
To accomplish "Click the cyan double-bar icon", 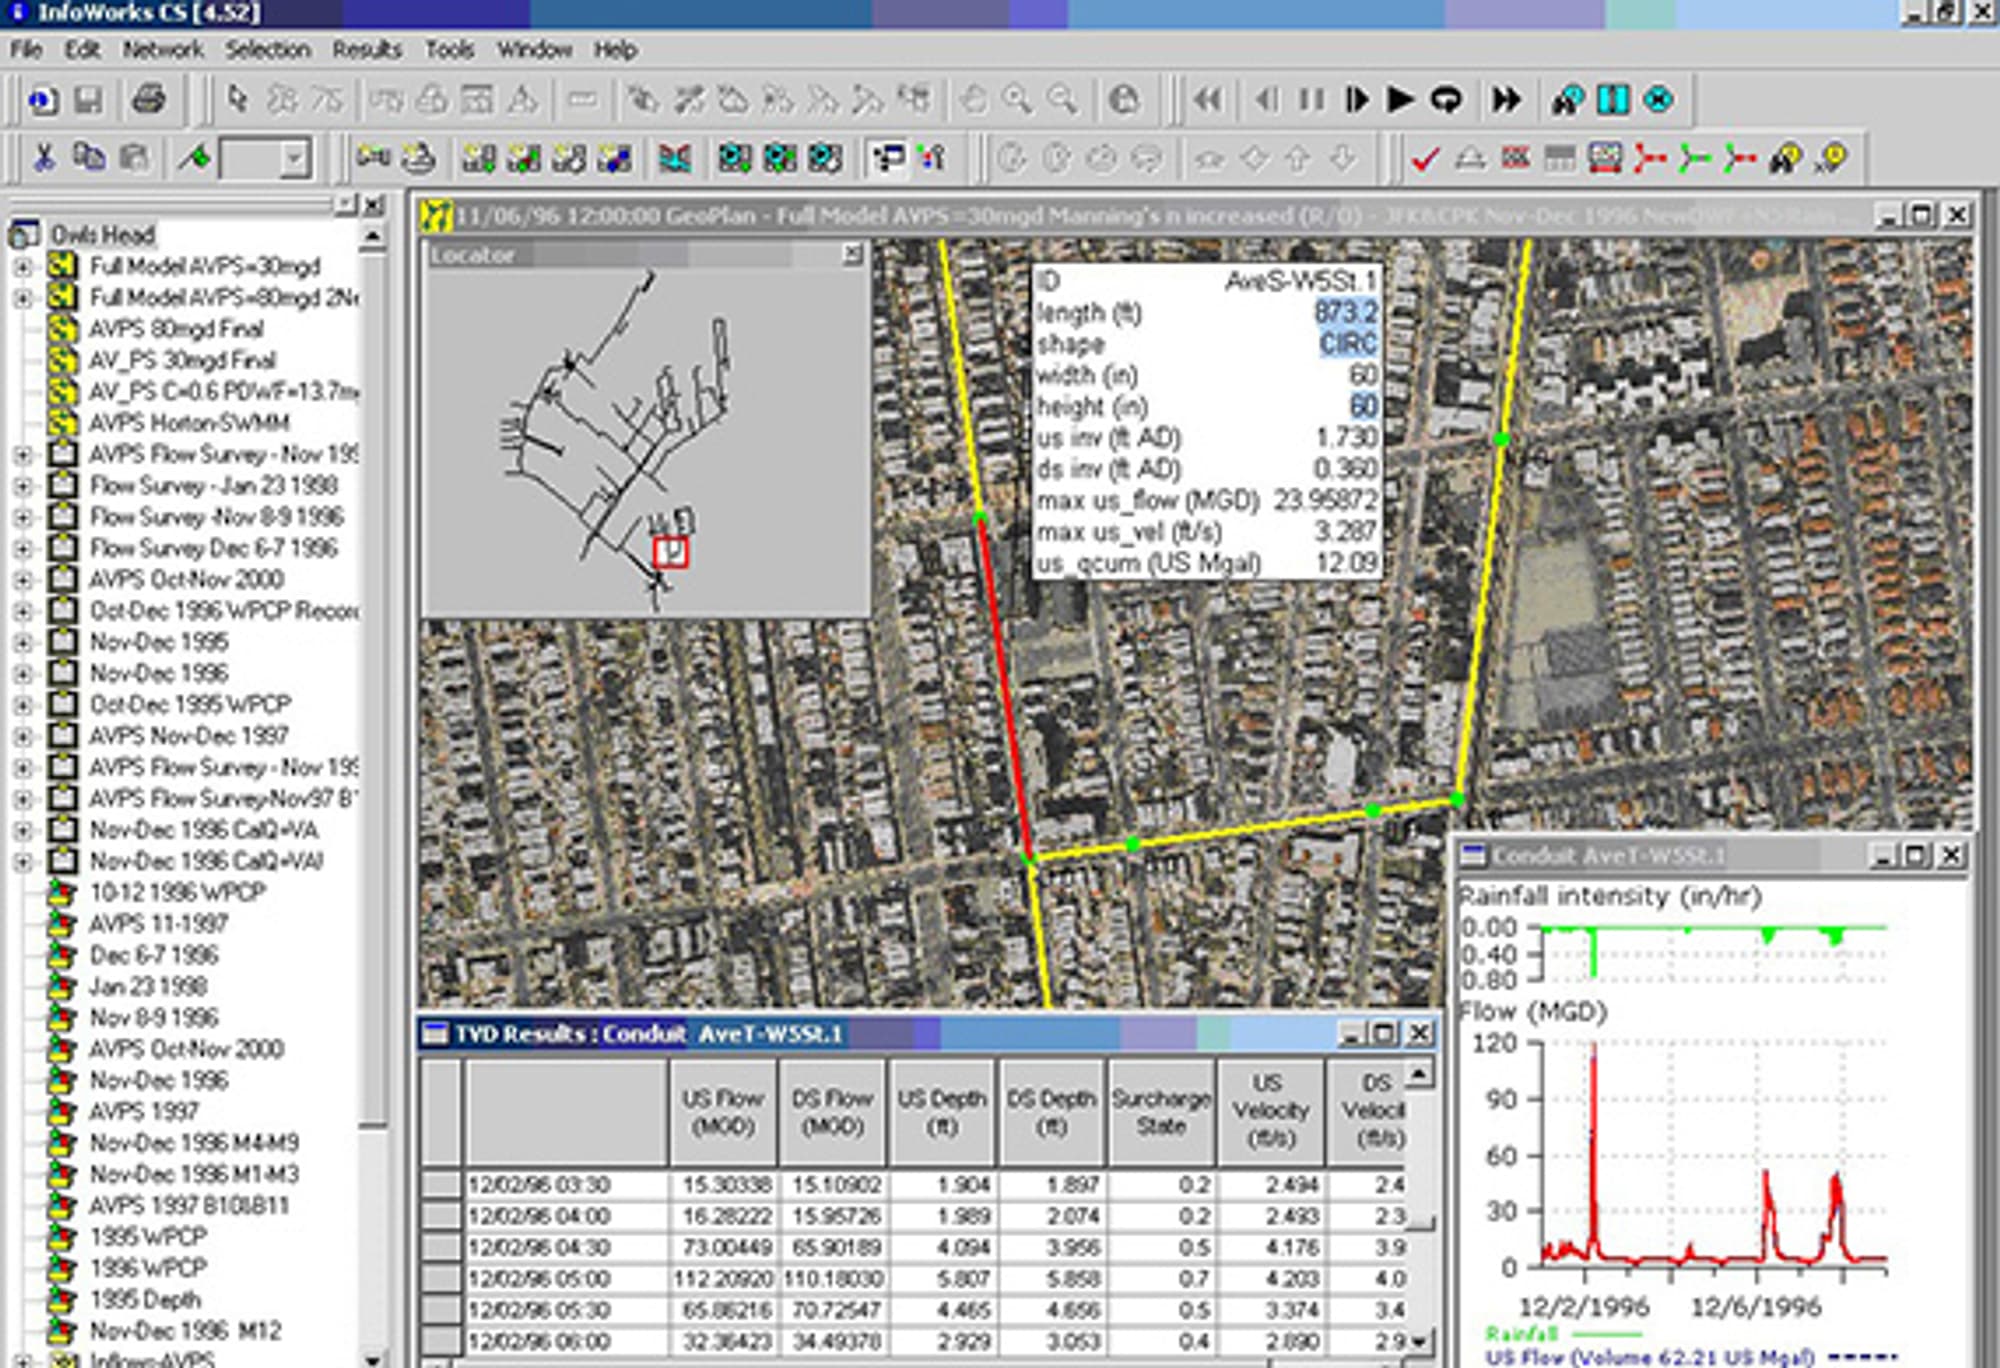I will click(x=1613, y=100).
